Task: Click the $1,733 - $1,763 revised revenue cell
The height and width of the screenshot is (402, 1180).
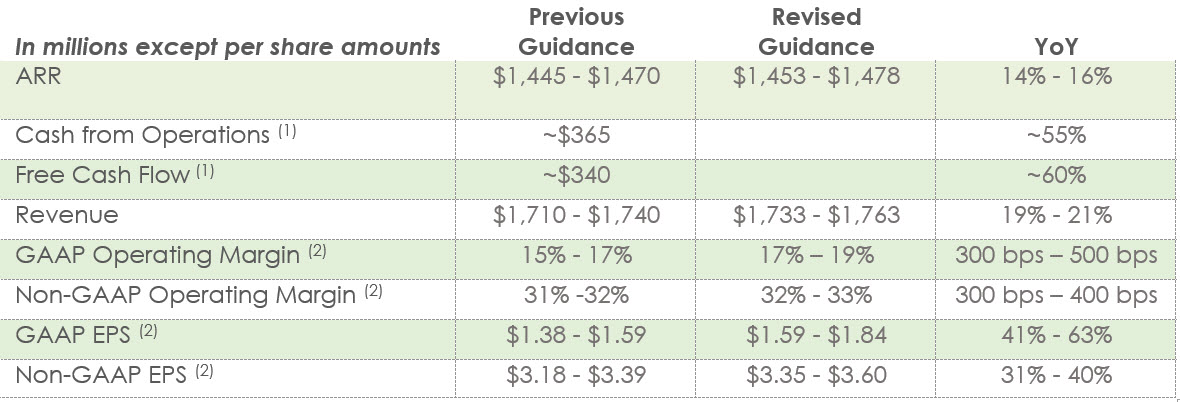Action: pos(816,214)
